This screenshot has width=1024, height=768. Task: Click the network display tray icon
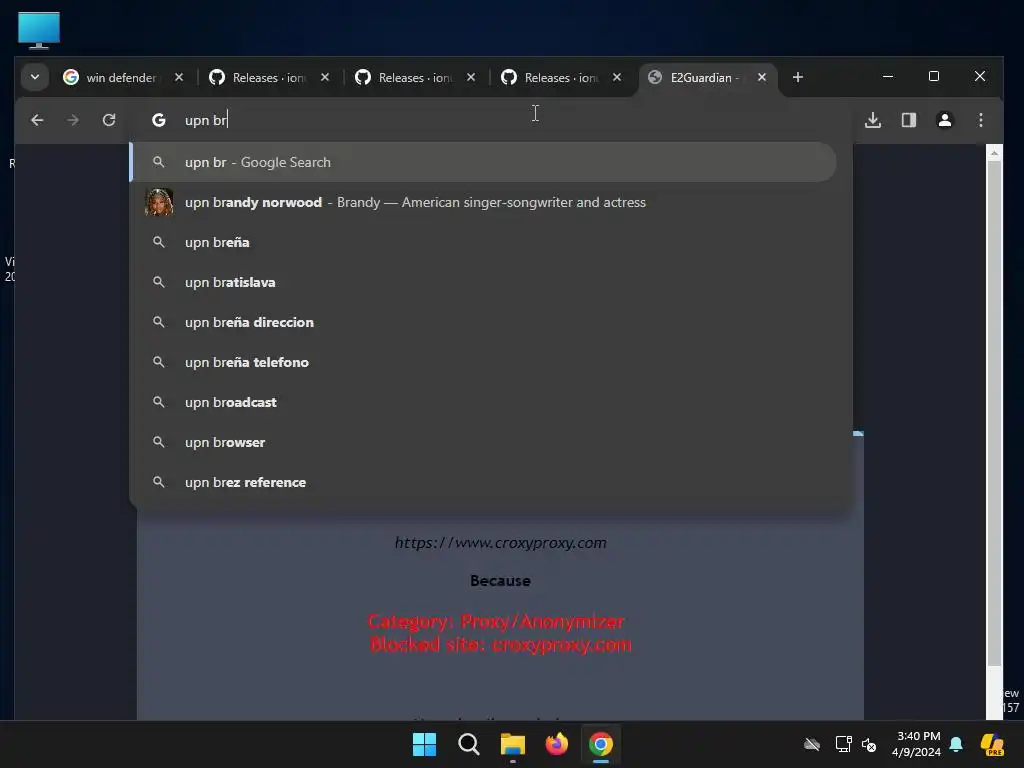coord(843,744)
